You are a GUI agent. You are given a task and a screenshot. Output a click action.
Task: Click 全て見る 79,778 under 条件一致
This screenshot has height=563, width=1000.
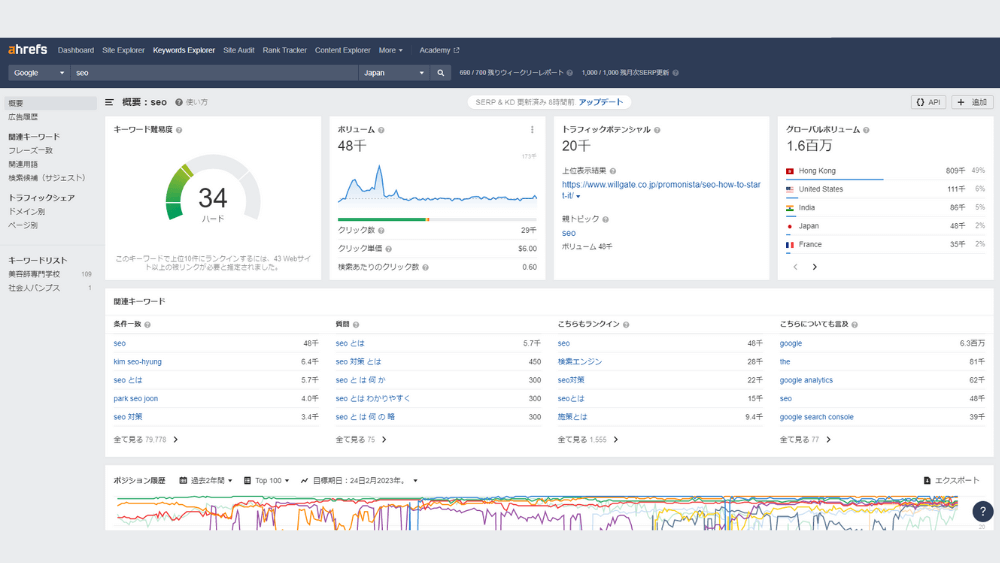tap(145, 440)
